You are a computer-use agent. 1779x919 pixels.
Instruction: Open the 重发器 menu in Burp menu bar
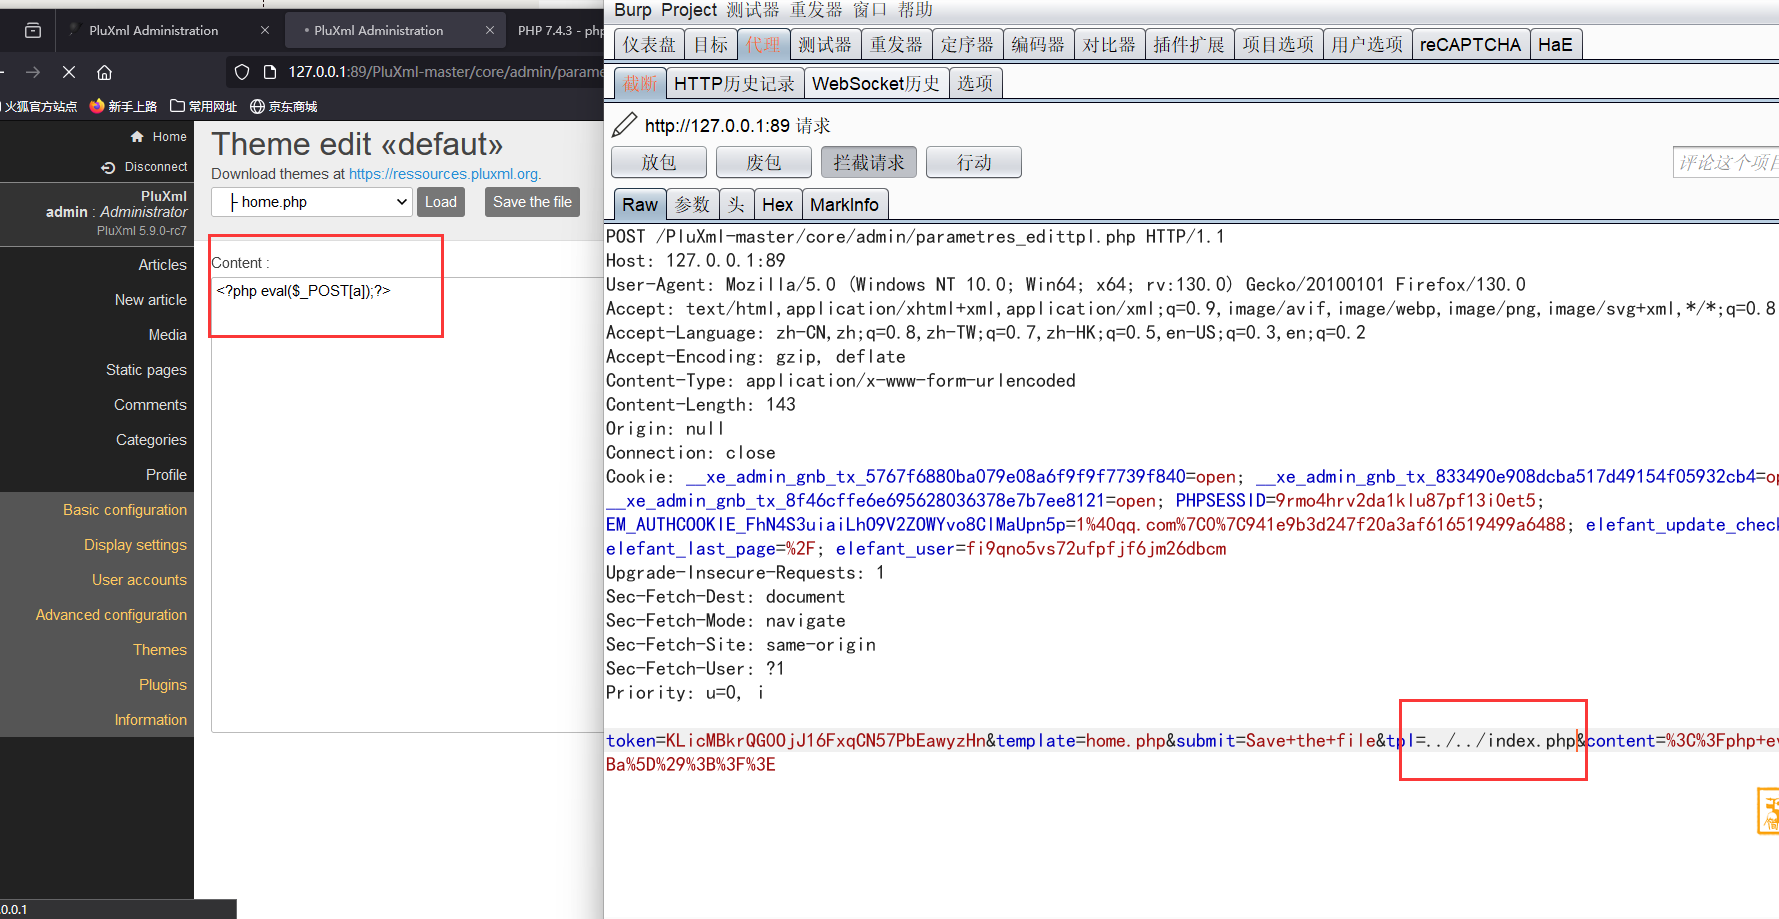(x=816, y=10)
